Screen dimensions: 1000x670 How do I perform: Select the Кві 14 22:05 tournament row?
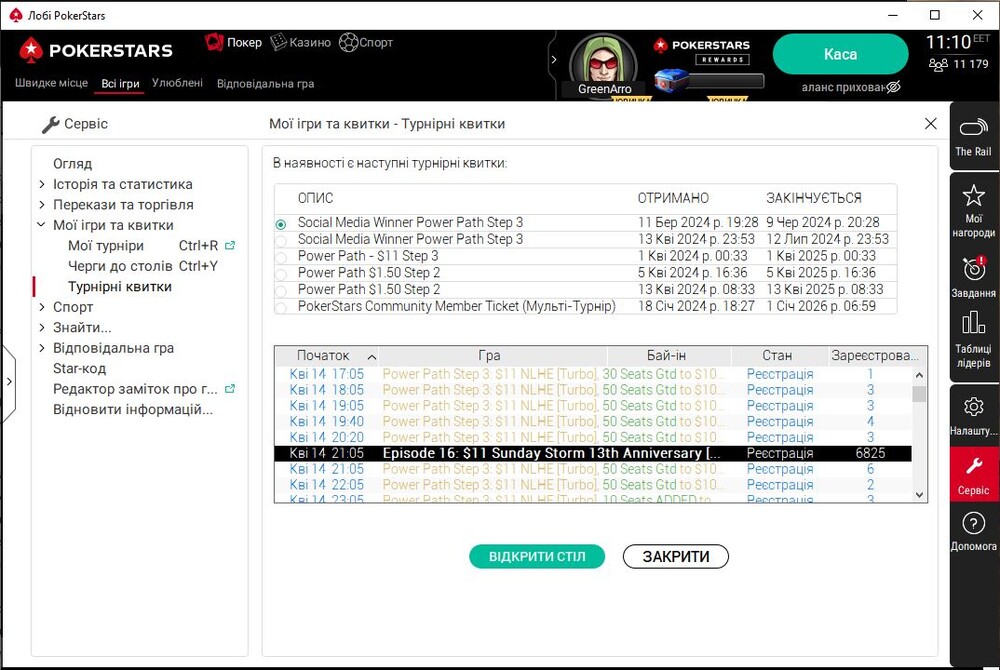[593, 485]
